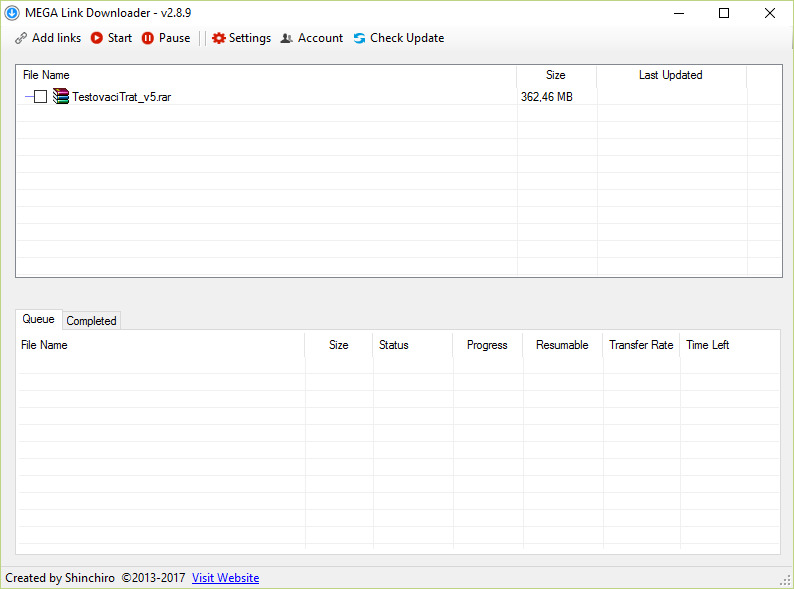This screenshot has height=589, width=794.
Task: Tick the checkbox for TestovaciTrat_v5.rar
Action: [x=41, y=96]
